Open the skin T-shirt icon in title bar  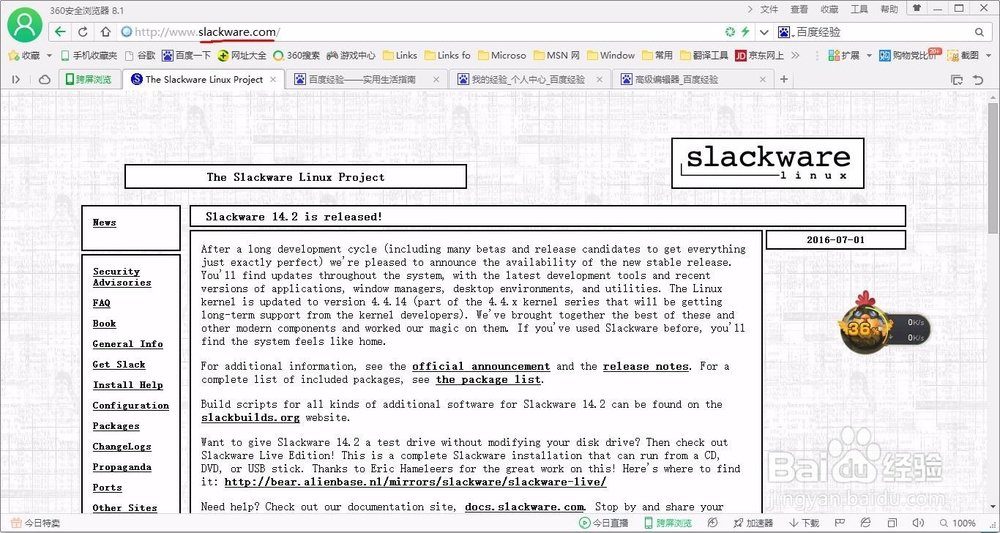[x=916, y=9]
